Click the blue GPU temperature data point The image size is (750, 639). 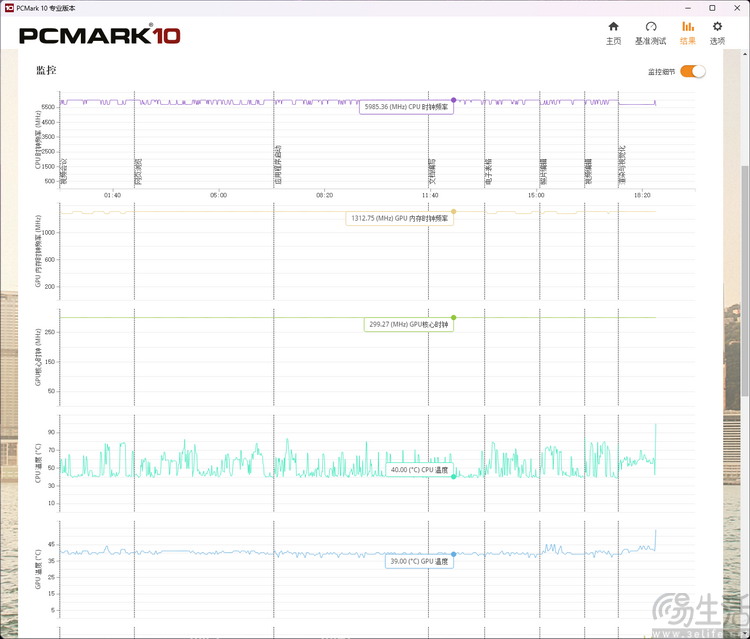click(453, 554)
